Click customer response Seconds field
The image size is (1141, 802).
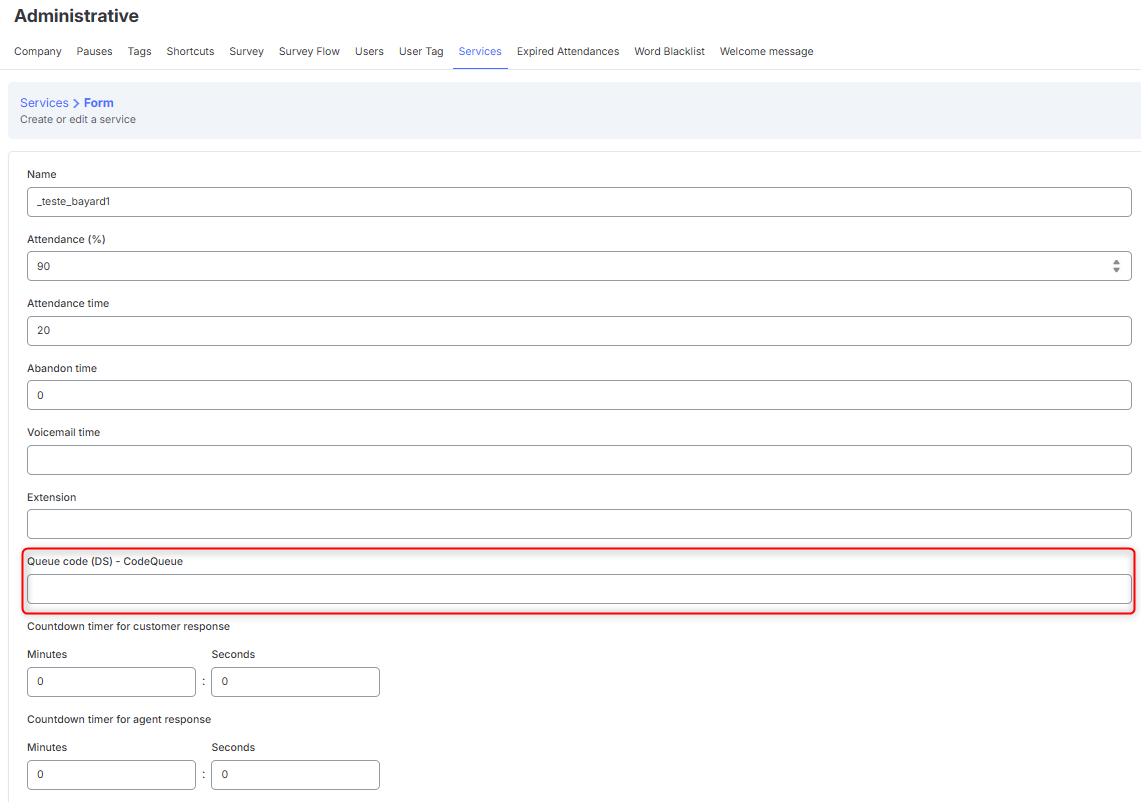click(295, 682)
